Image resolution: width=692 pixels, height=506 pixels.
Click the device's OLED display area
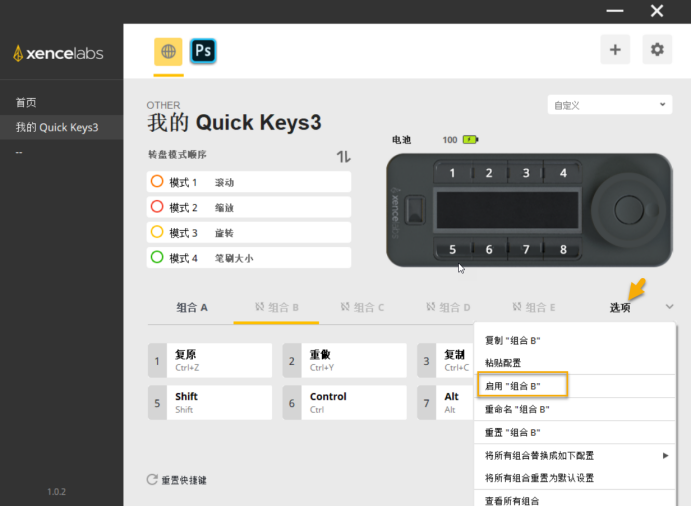[x=508, y=210]
